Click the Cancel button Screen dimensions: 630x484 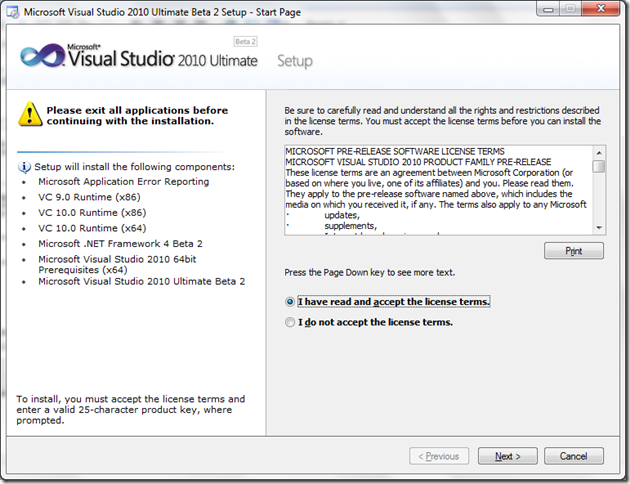[573, 456]
